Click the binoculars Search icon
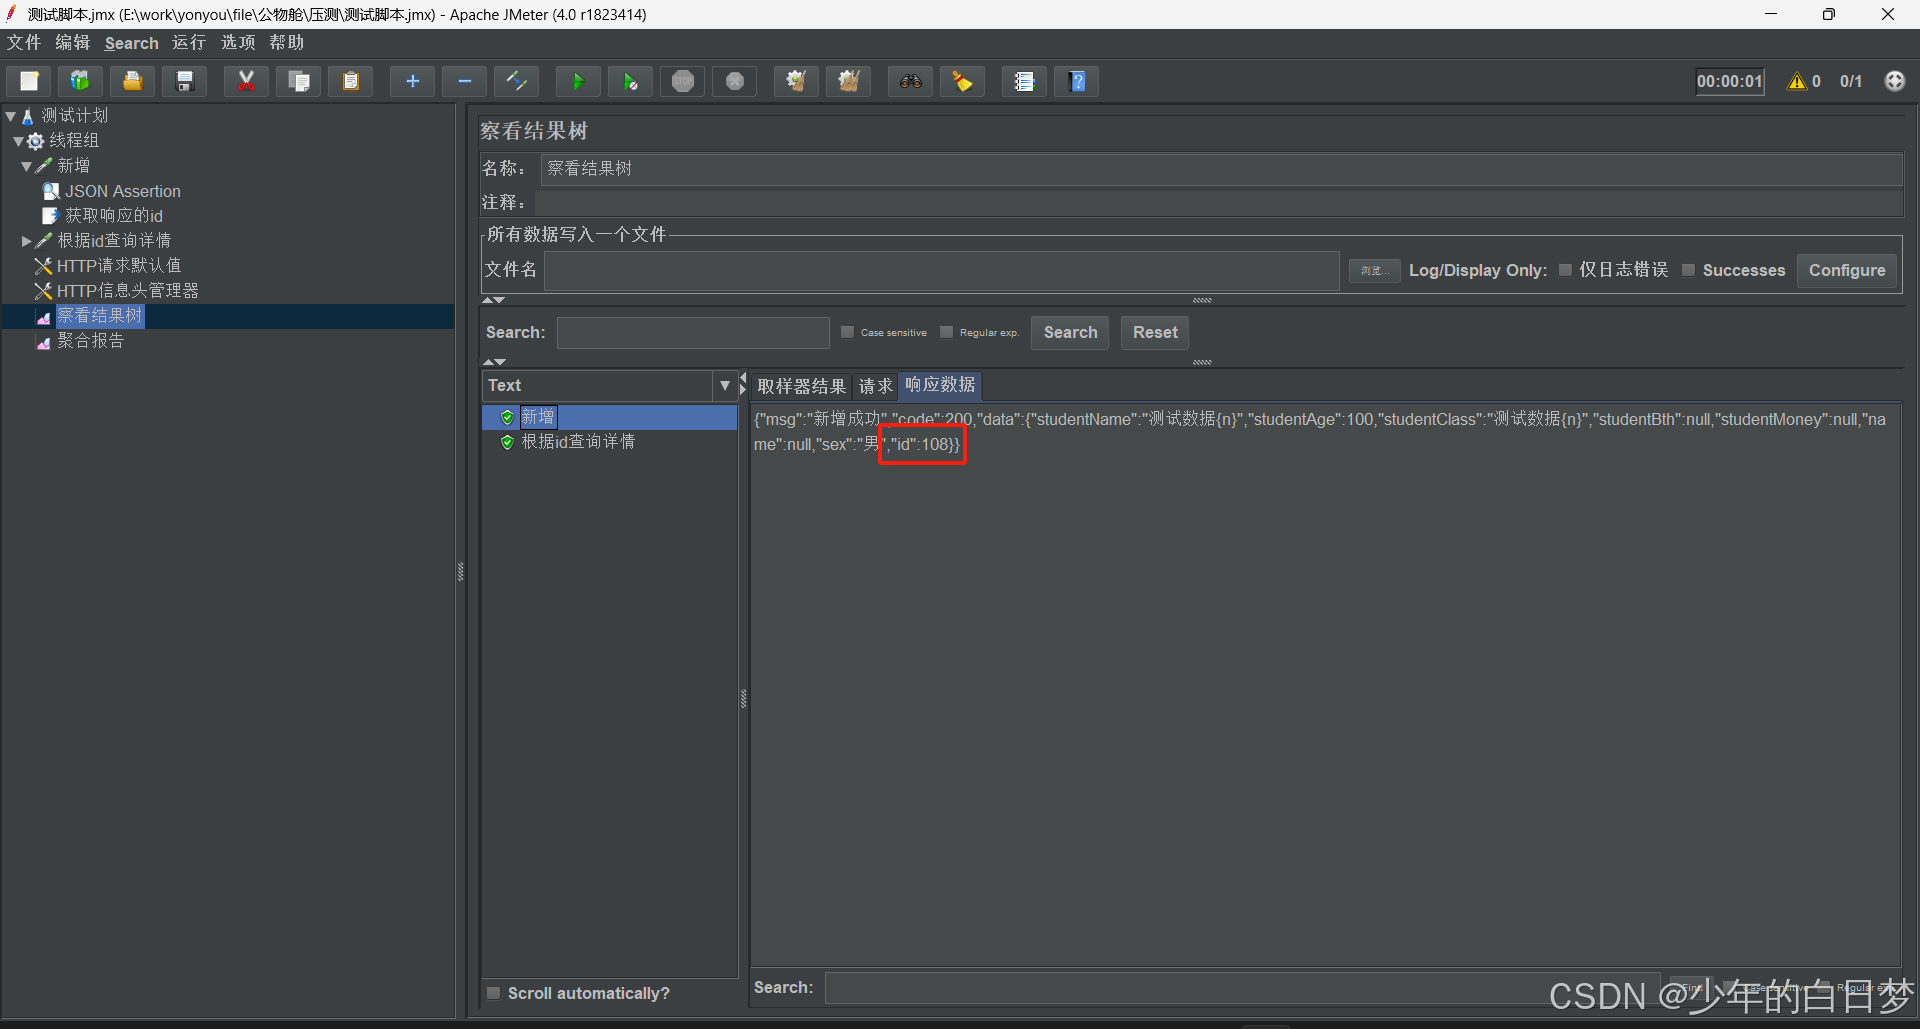 pyautogui.click(x=910, y=81)
